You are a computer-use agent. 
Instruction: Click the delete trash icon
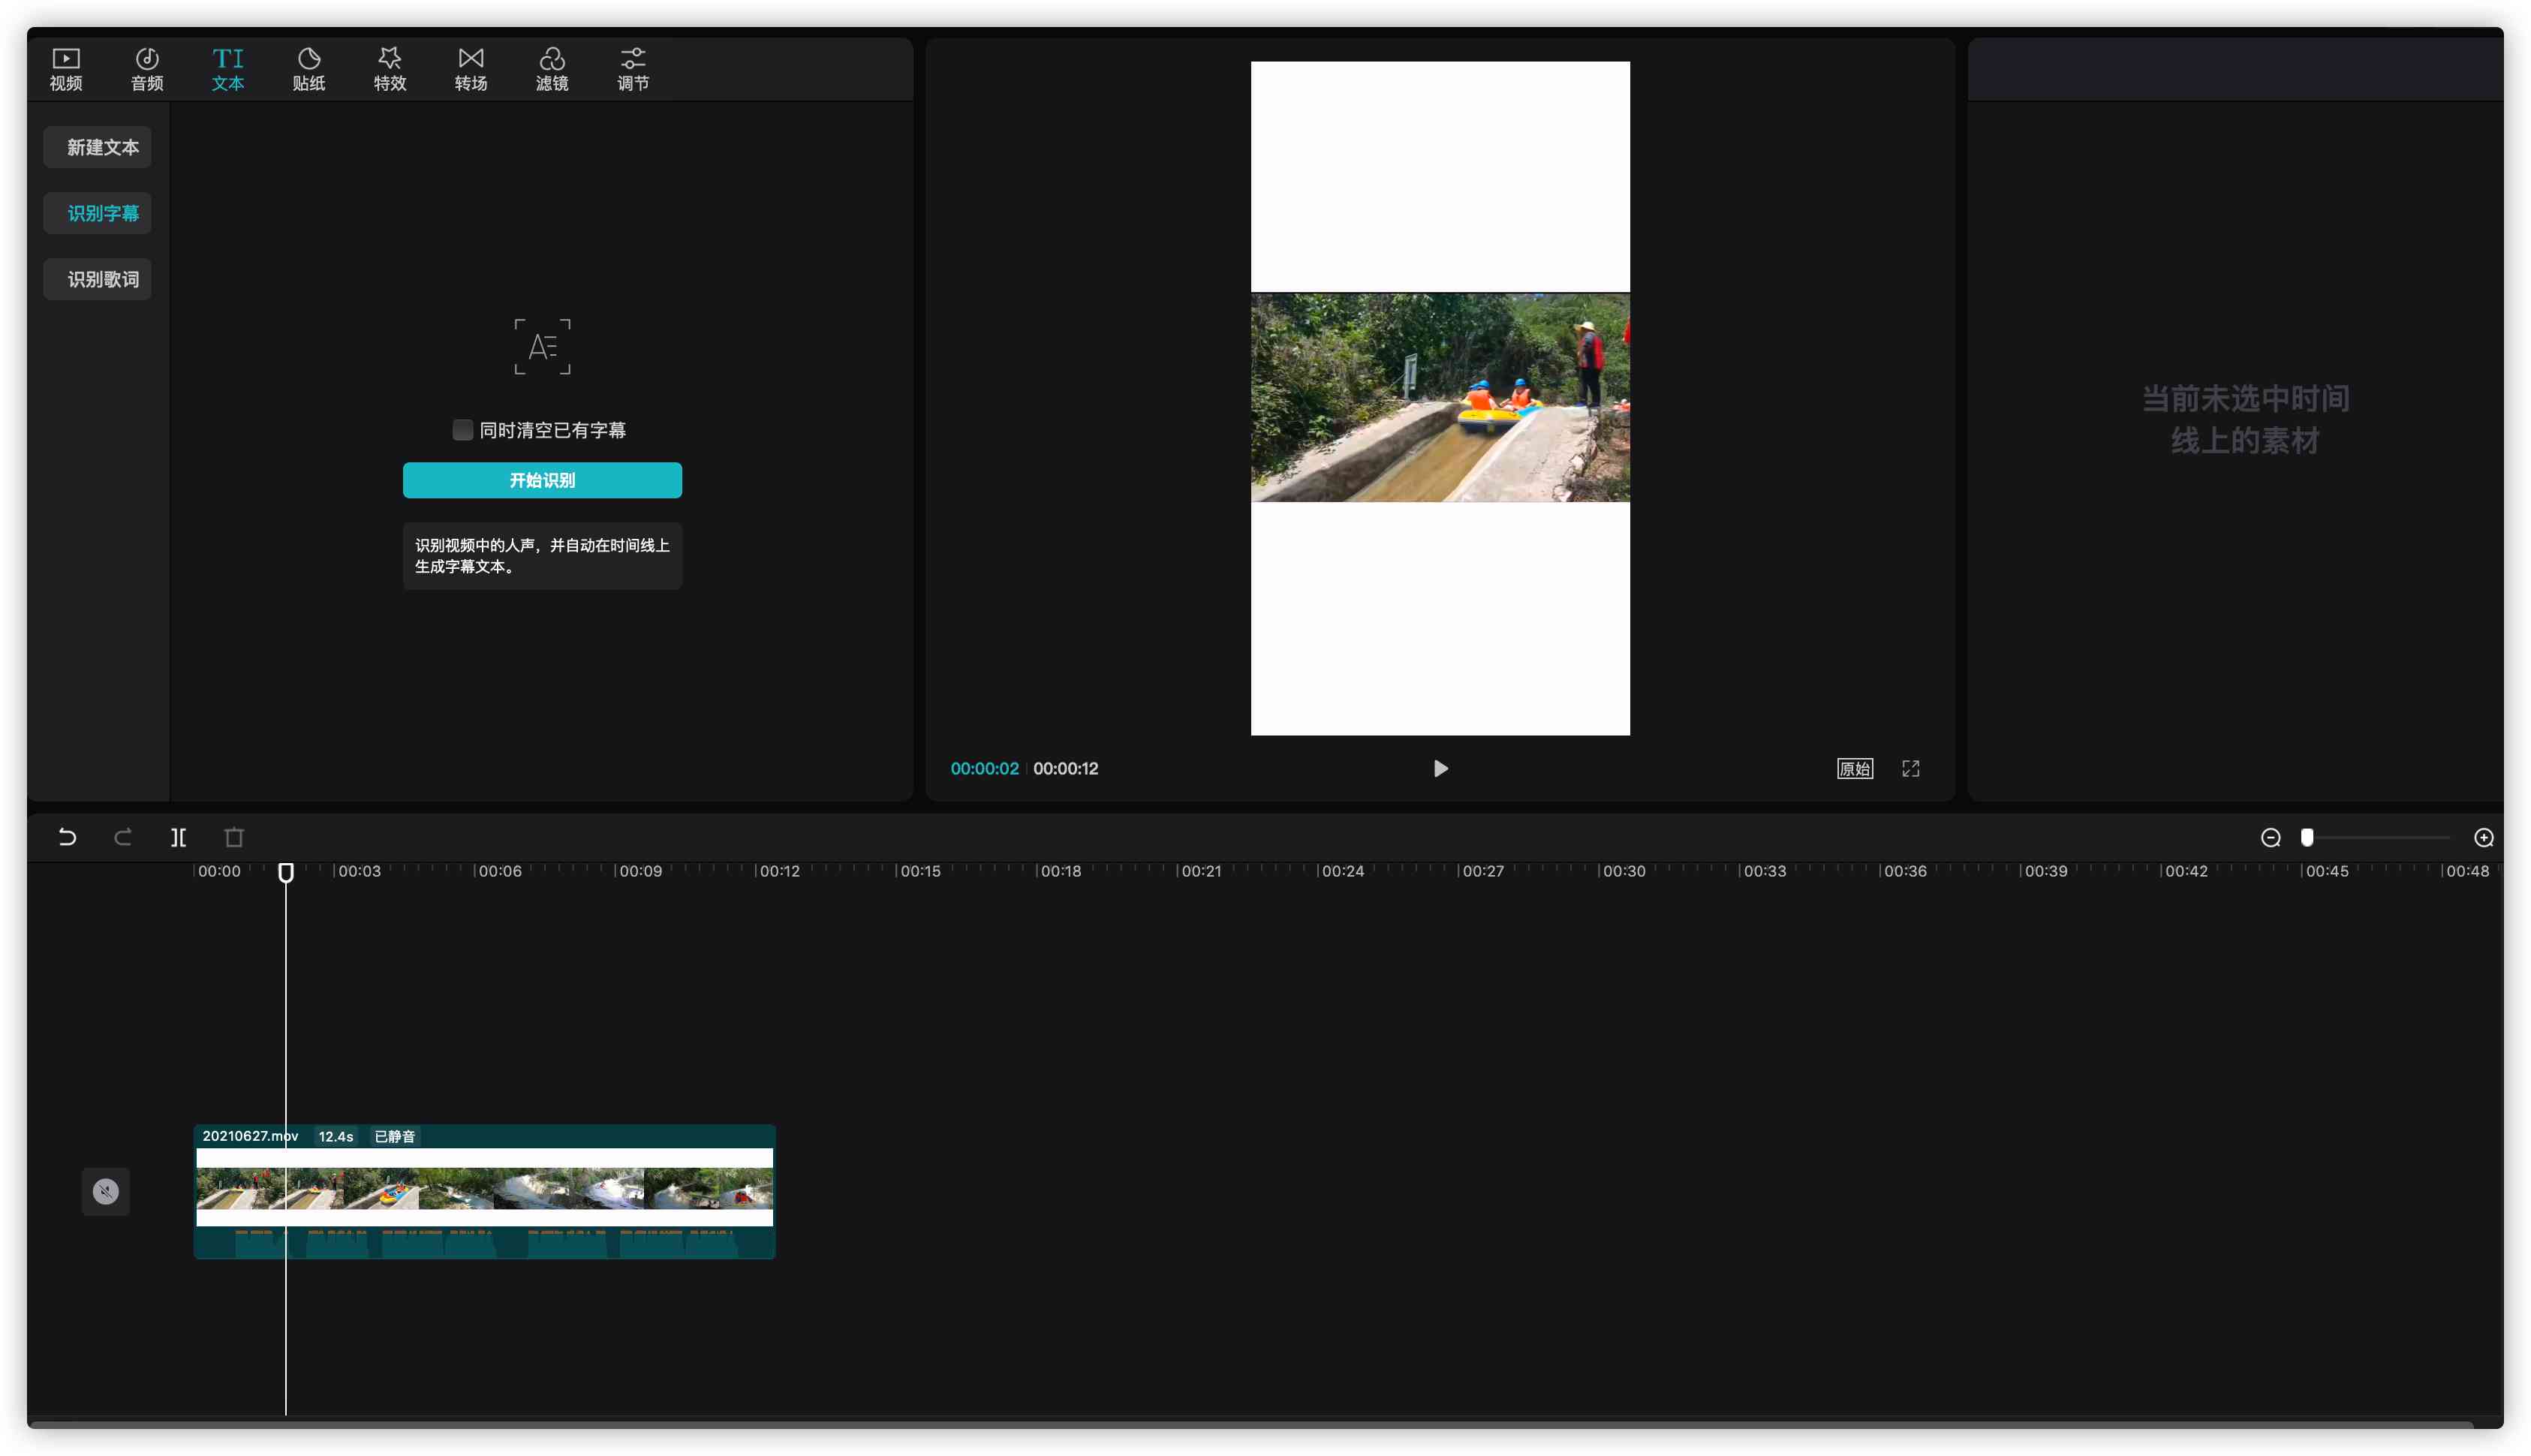click(234, 837)
